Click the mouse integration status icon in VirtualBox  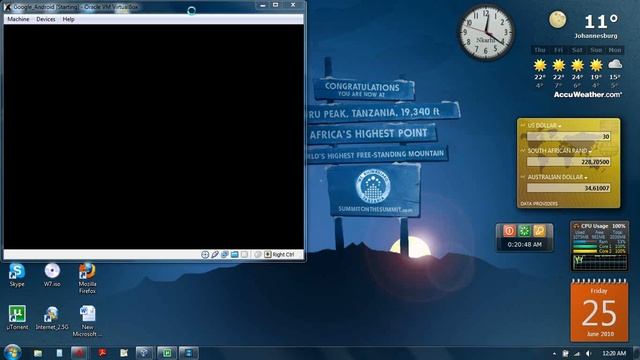point(258,254)
